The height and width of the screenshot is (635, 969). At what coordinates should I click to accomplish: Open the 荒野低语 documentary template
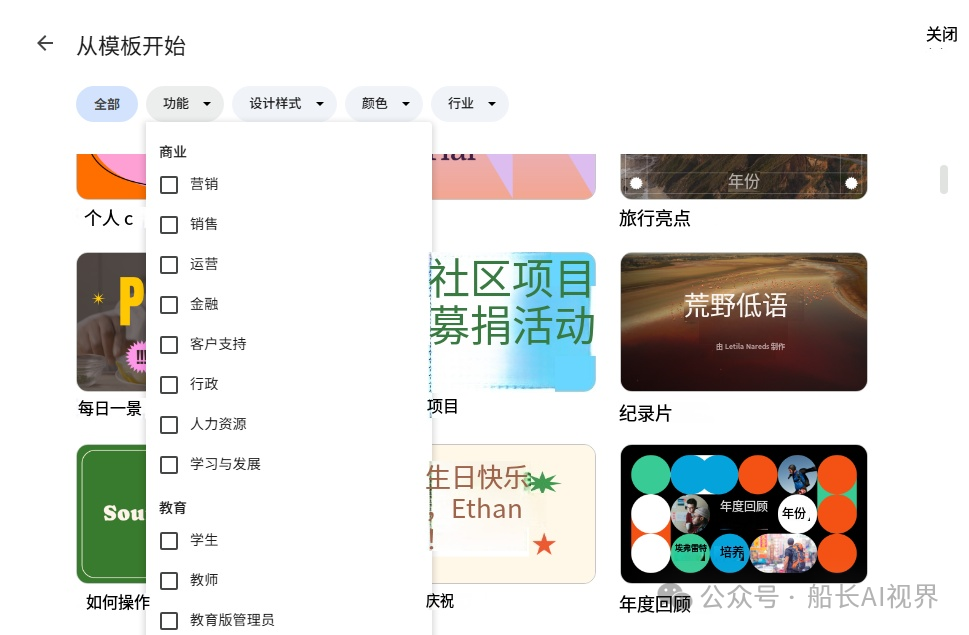click(x=743, y=322)
